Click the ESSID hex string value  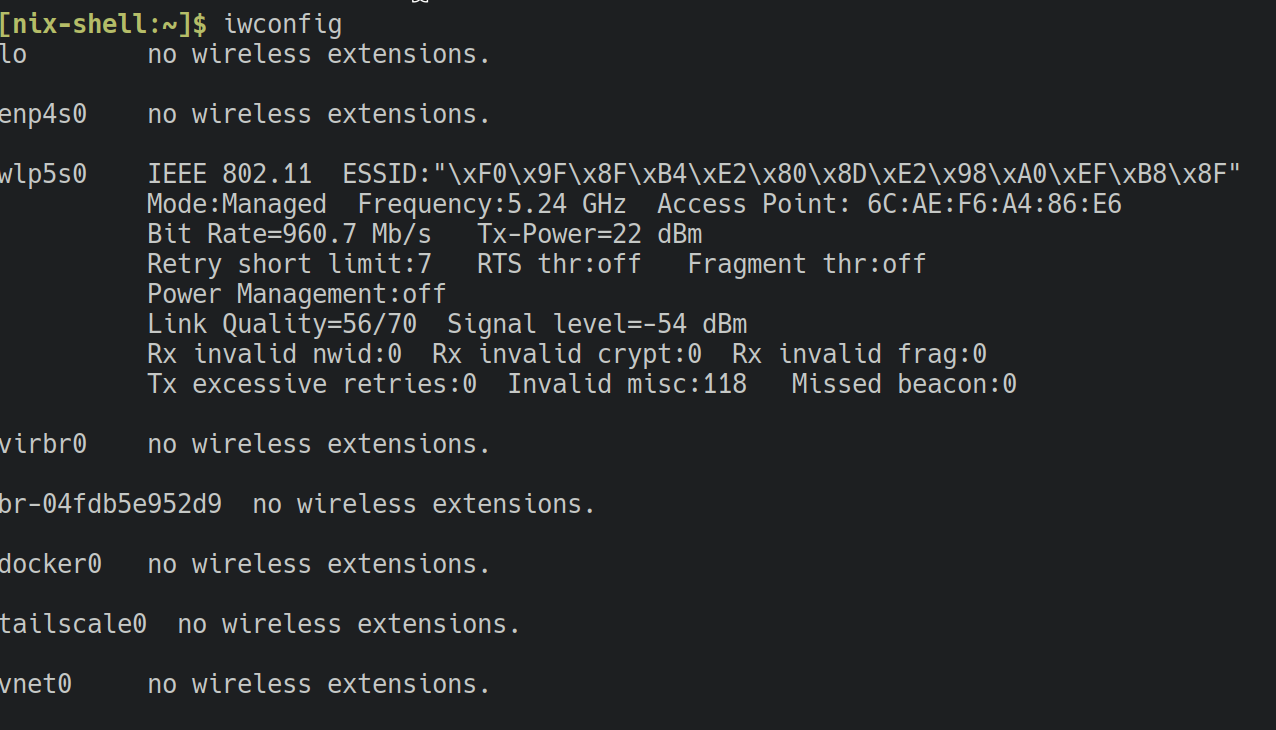tap(838, 175)
